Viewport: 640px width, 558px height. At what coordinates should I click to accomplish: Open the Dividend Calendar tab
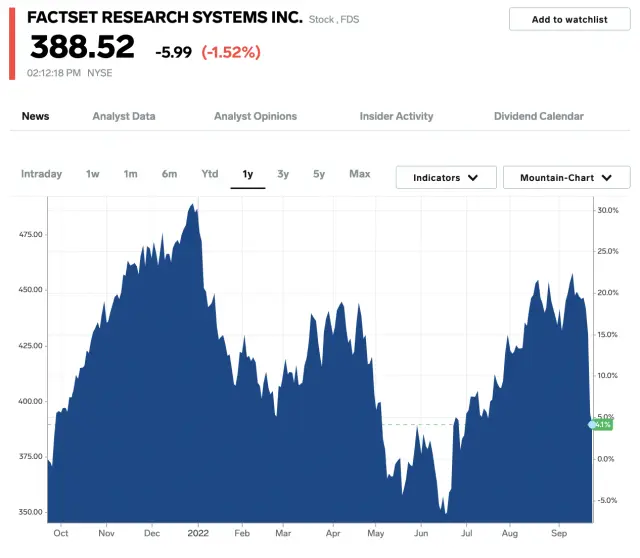coord(538,116)
